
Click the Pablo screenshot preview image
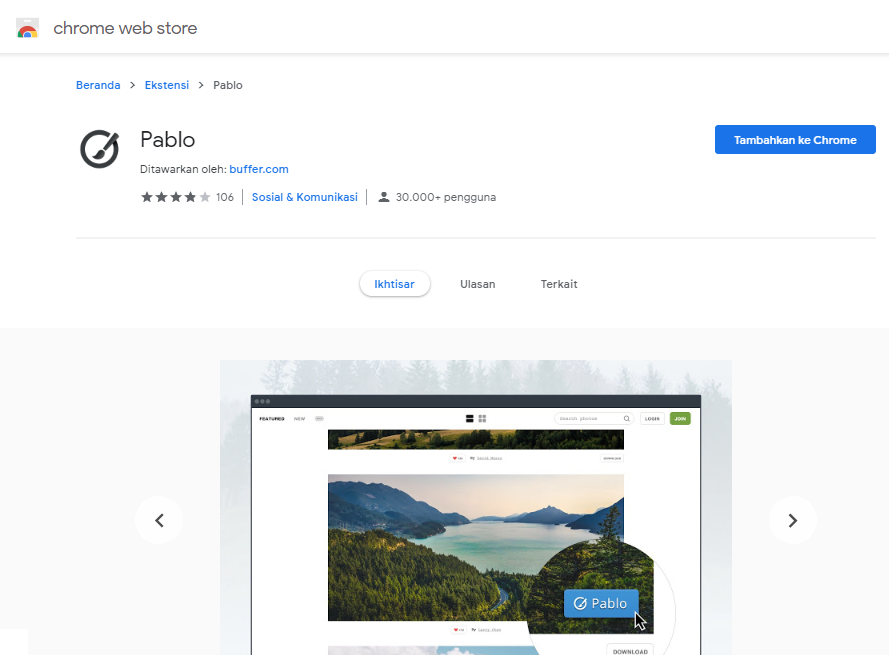coord(476,508)
